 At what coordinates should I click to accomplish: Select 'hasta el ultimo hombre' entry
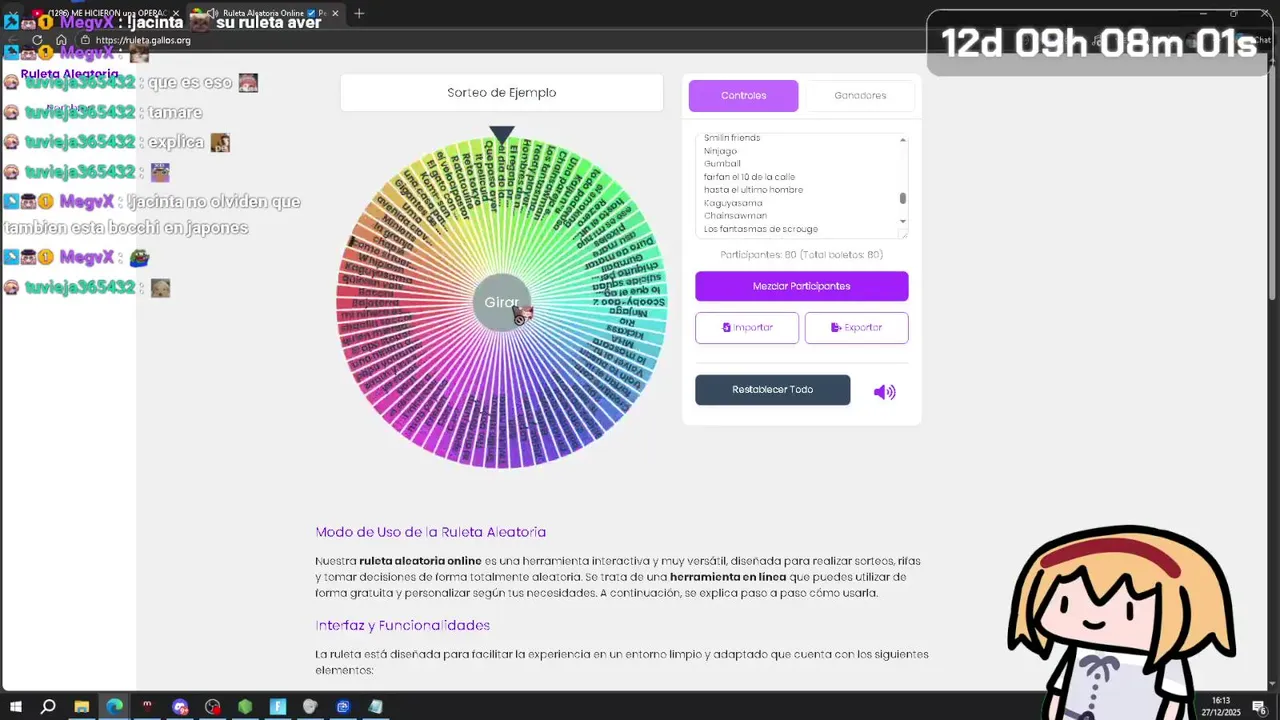click(753, 190)
